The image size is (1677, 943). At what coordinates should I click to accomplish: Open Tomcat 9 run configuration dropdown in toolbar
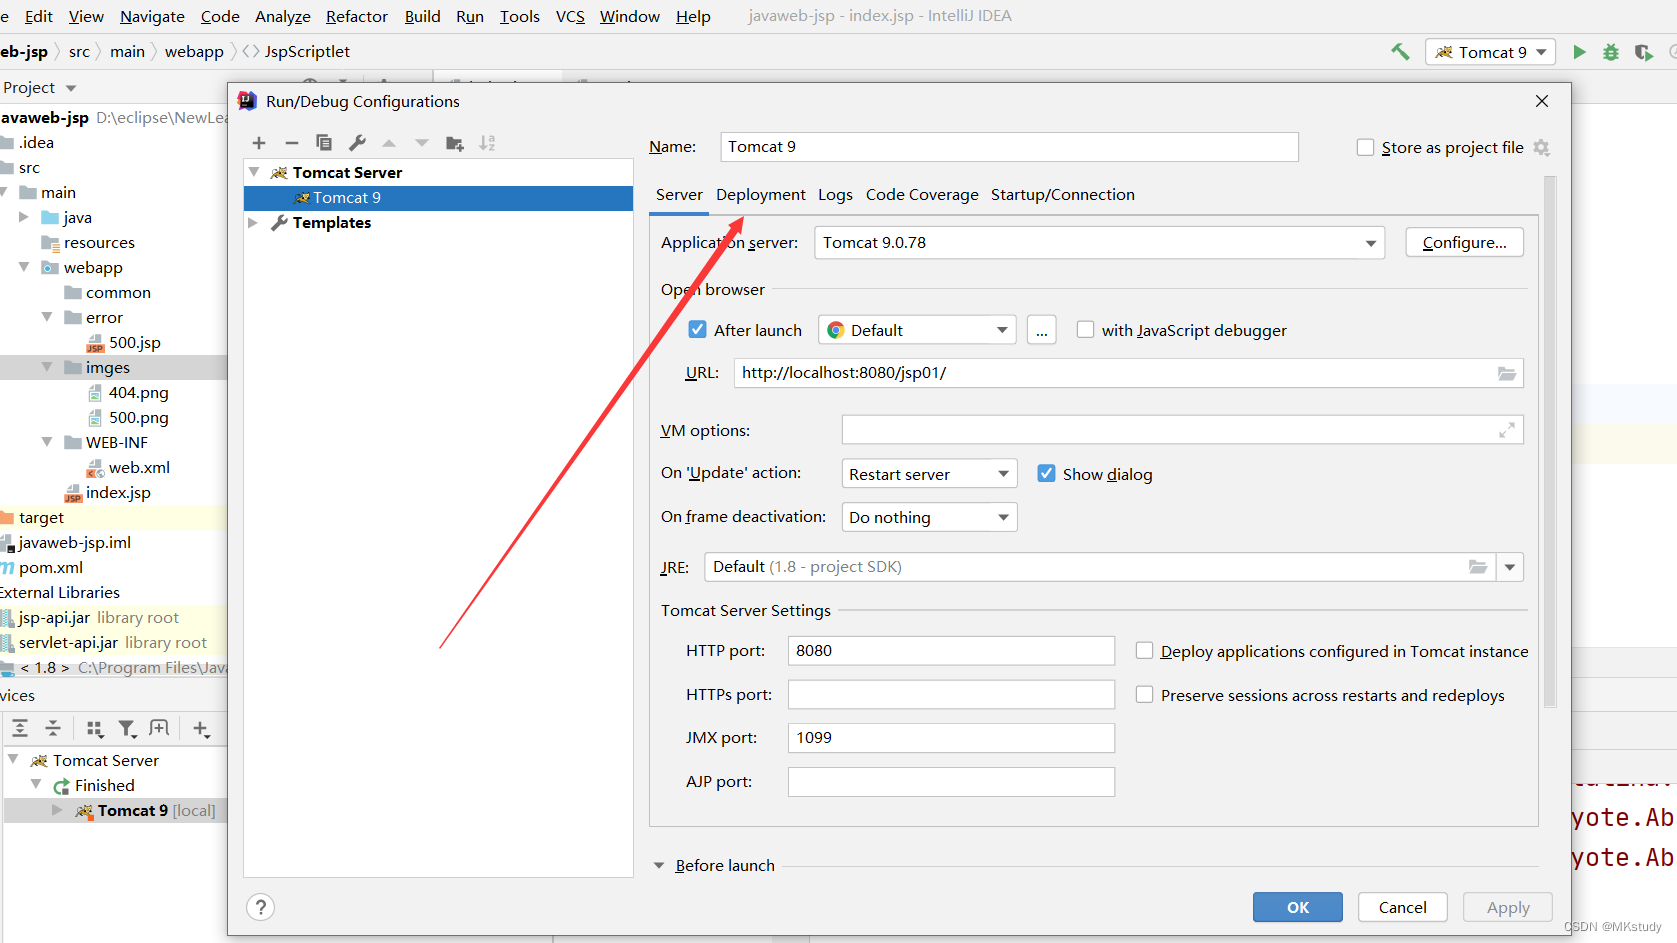click(x=1490, y=52)
